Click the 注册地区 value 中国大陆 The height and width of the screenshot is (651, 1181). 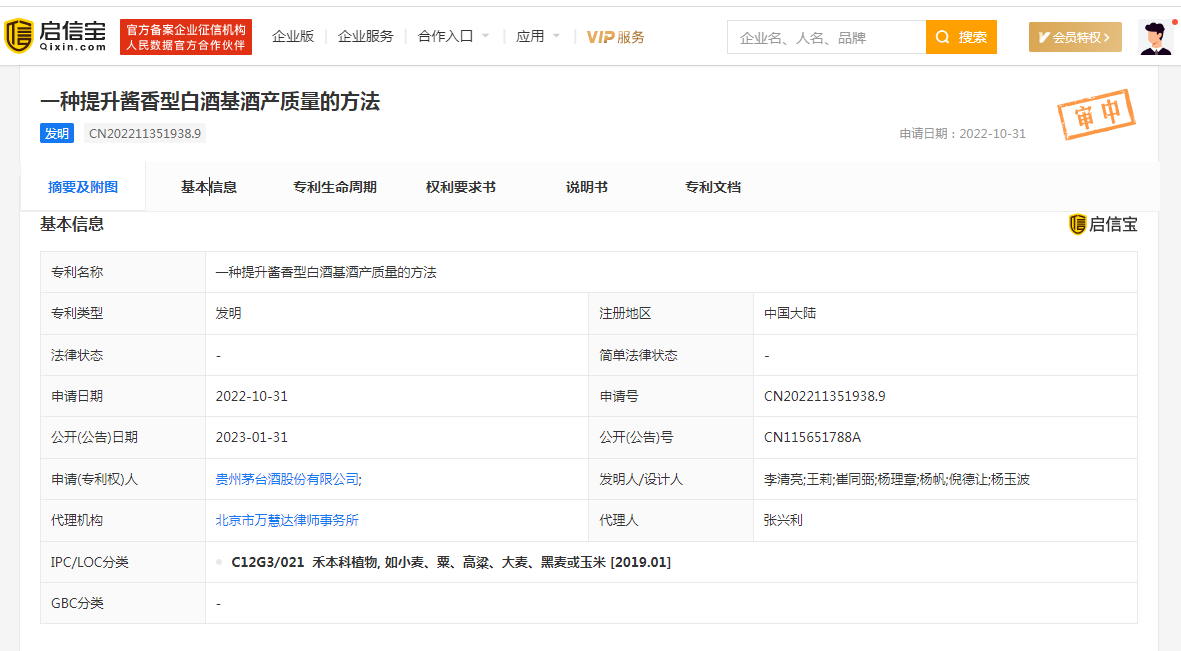[x=790, y=313]
